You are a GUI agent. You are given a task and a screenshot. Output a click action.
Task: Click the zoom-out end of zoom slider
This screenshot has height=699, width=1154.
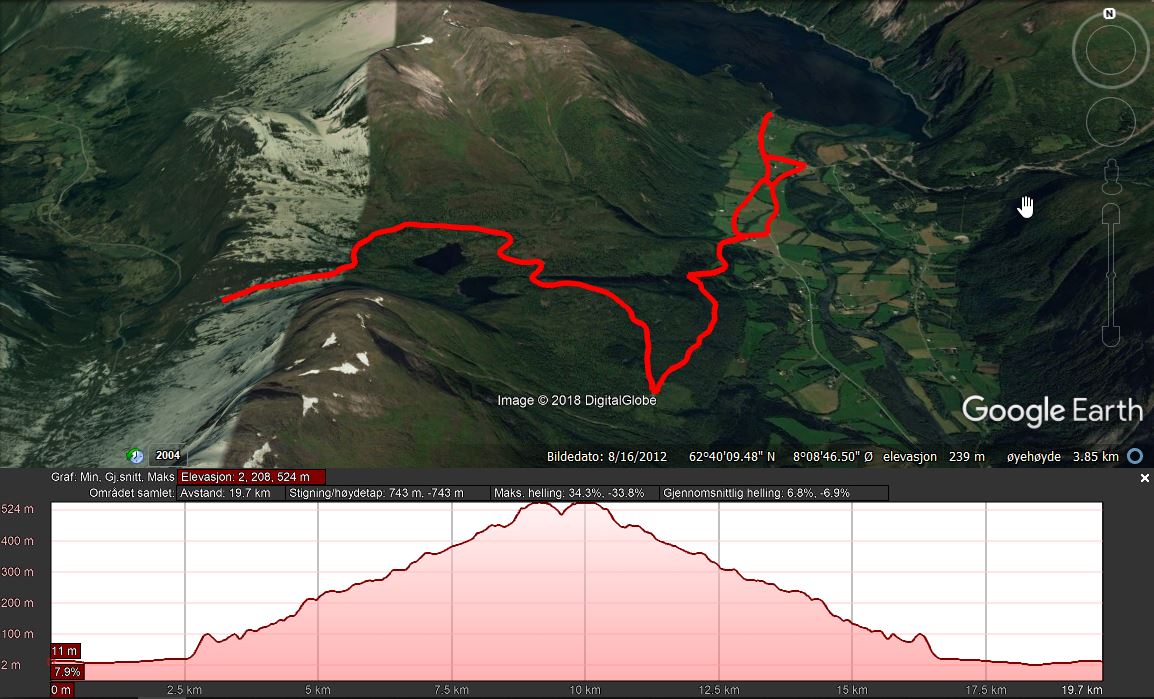[x=1111, y=336]
